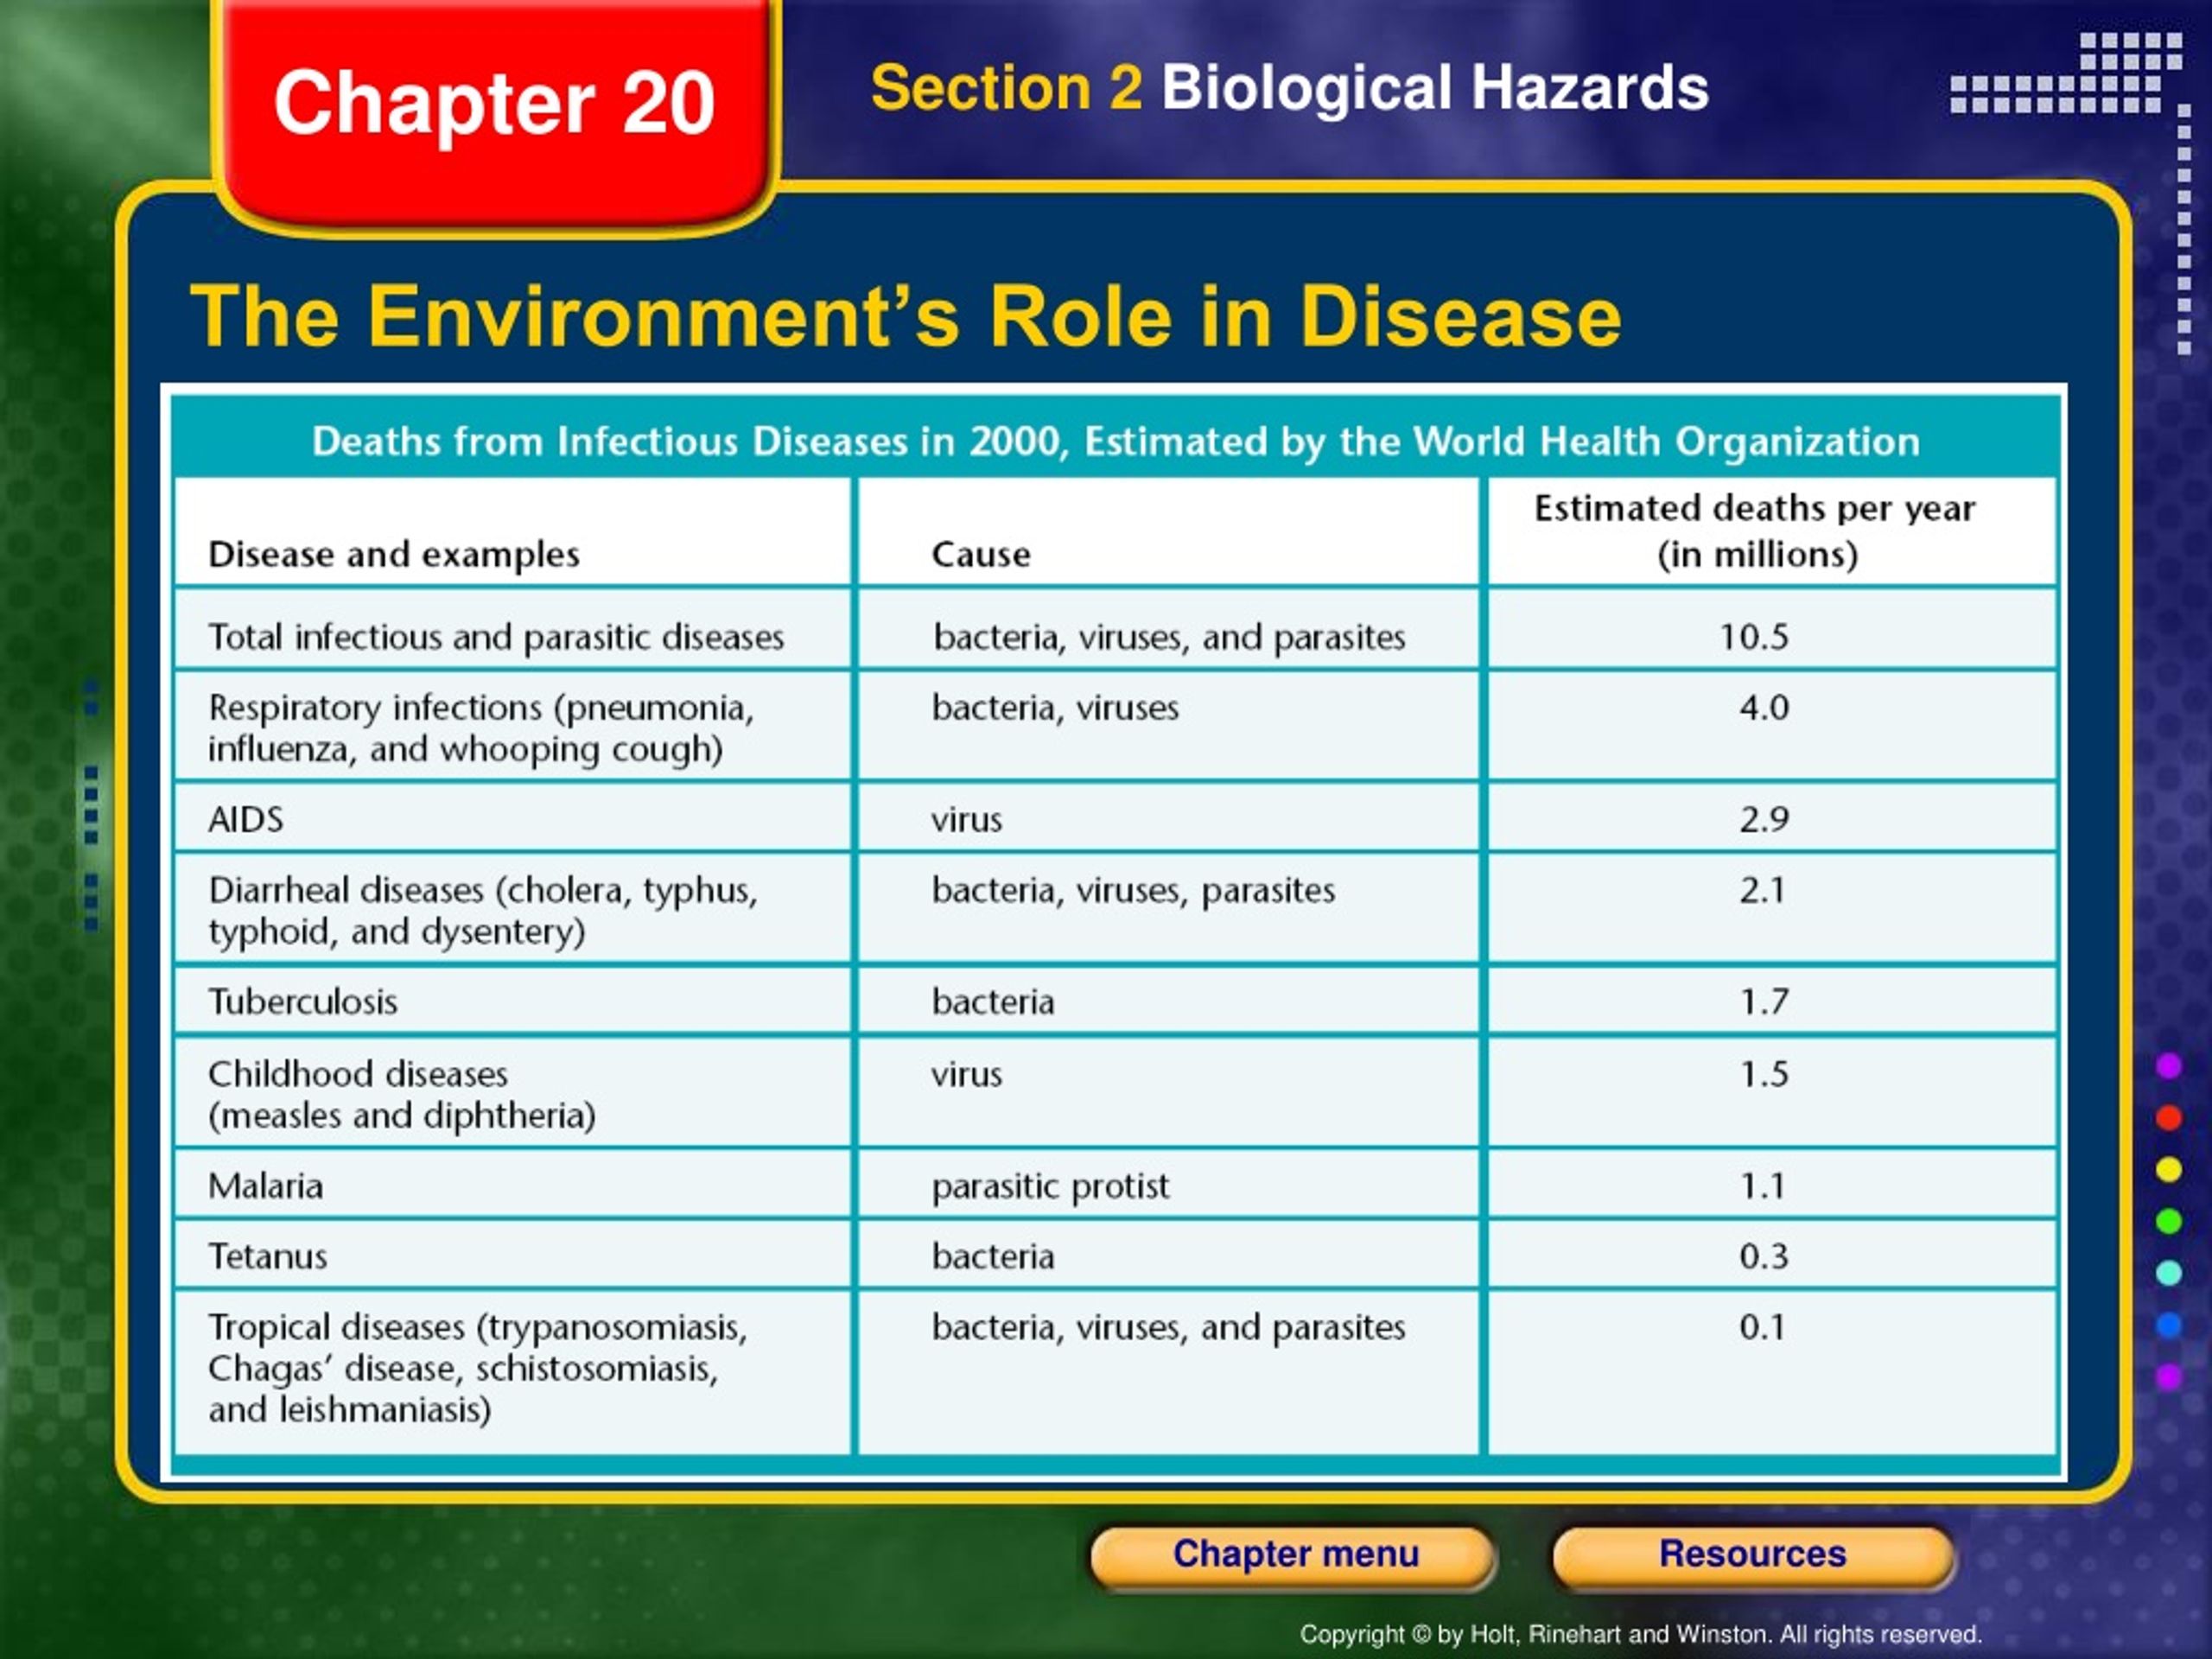Click the cause cell for Respiratory infections
This screenshot has height=1659, width=2212.
(x=1168, y=726)
